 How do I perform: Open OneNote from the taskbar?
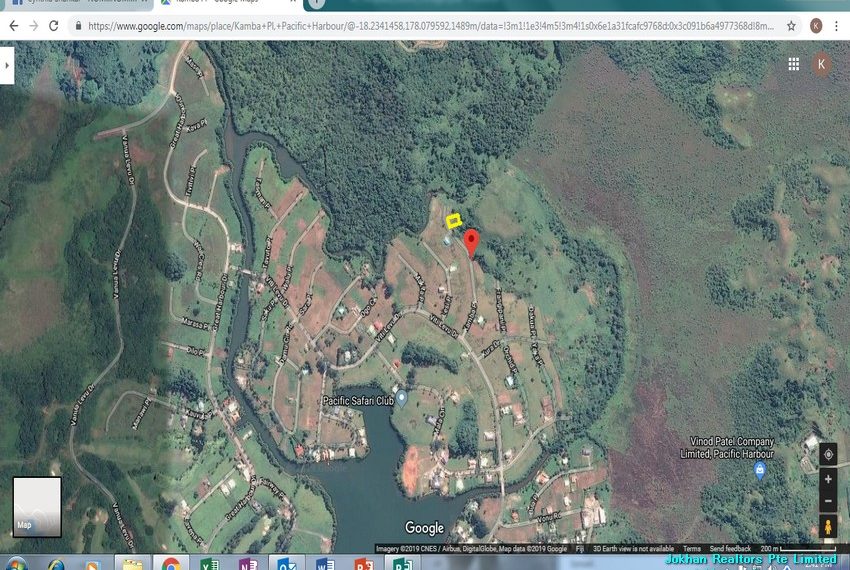(248, 564)
